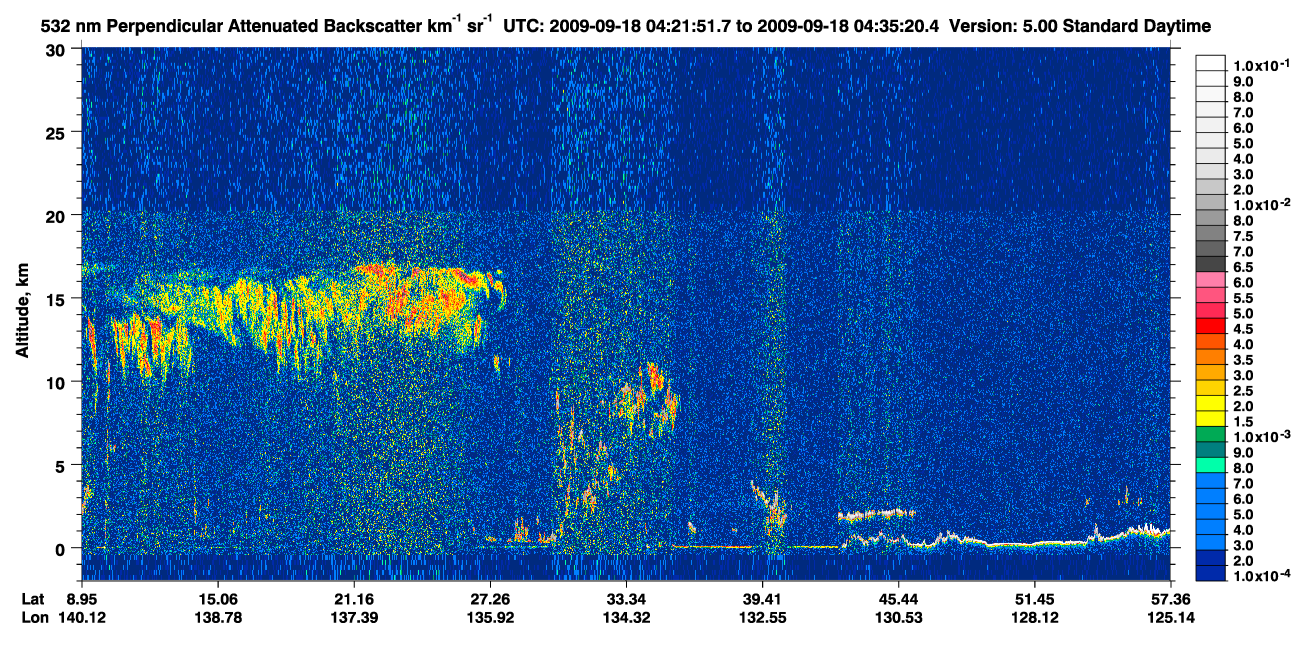Pick the green swatch between 1.0x10-3 and 1.5
This screenshot has width=1300, height=667.
1210,434
